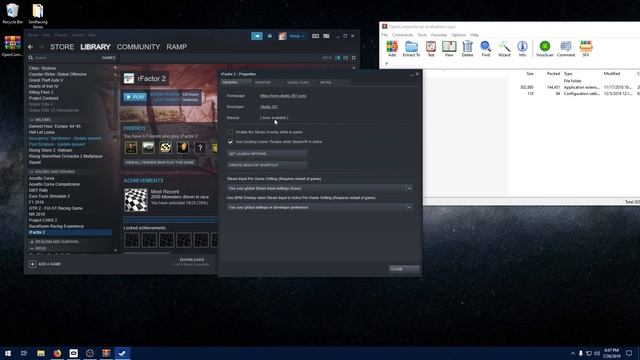This screenshot has height=360, width=640.
Task: Click the question-mark friend avatar
Action: (200, 147)
